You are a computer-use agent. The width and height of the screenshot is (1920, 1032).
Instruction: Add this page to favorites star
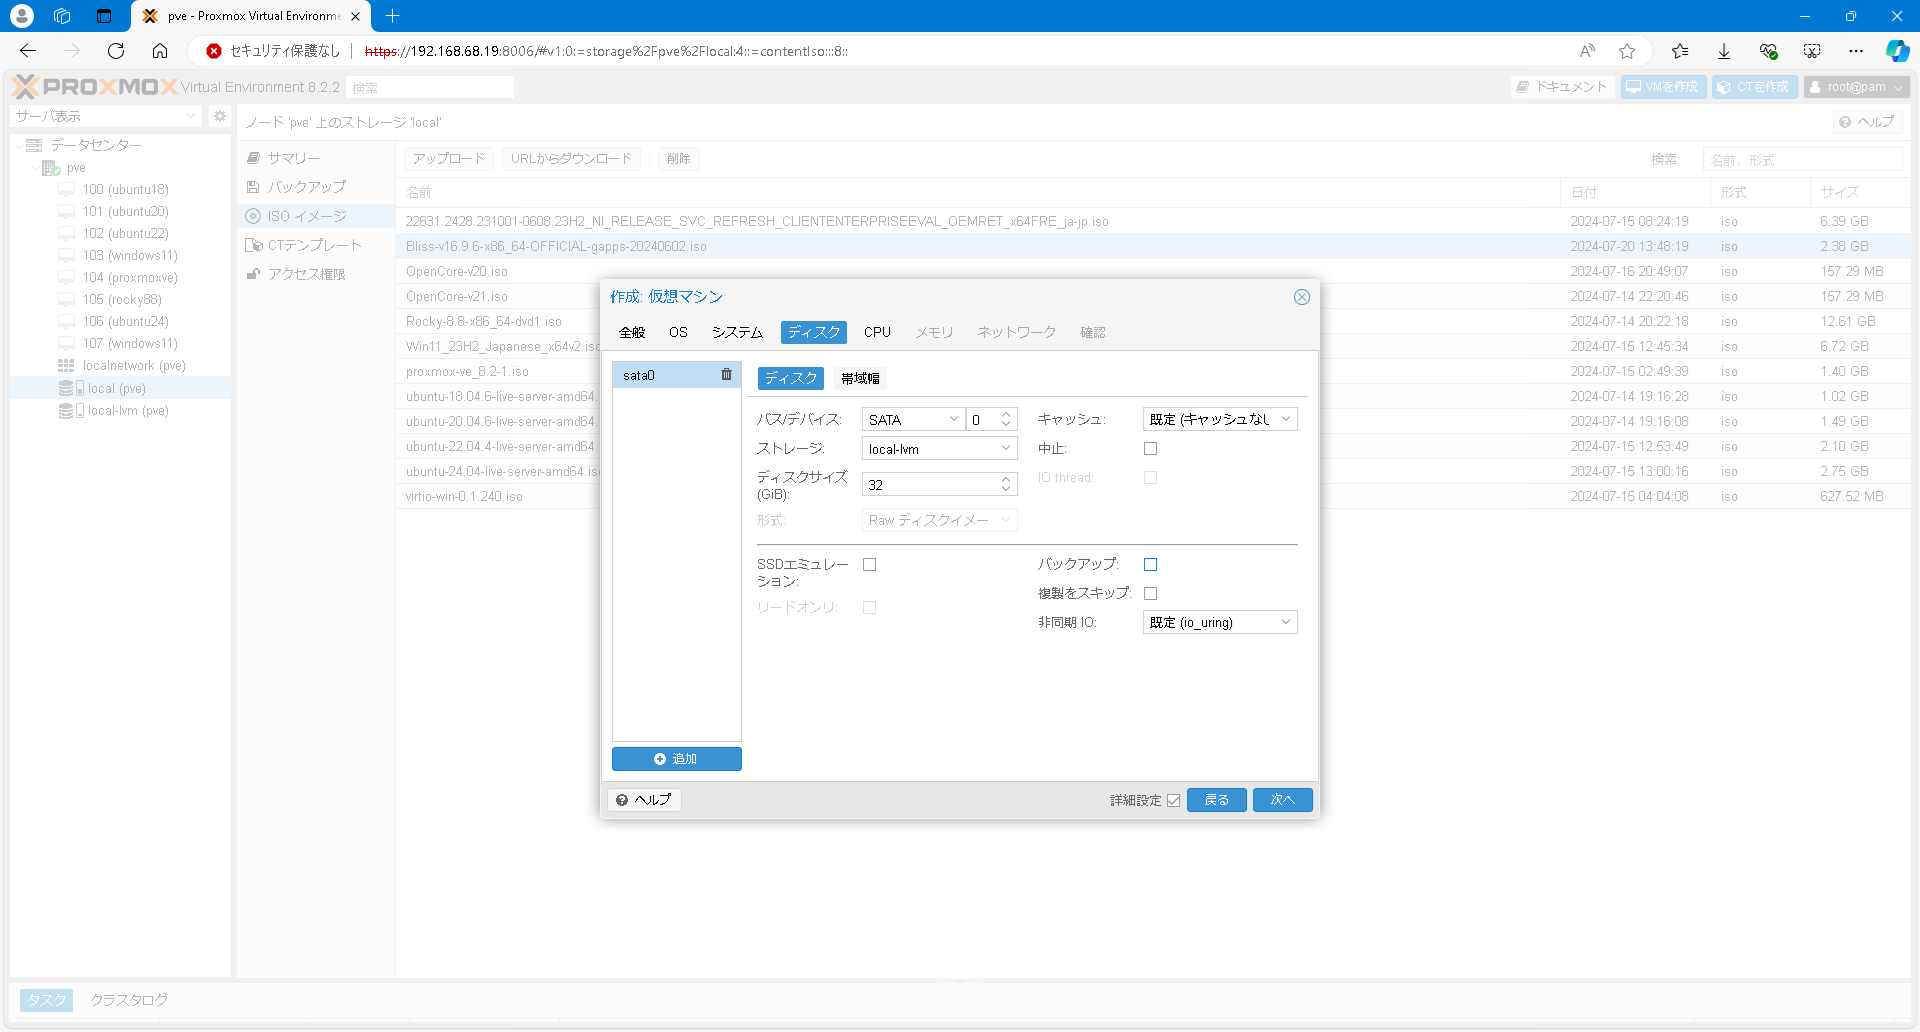point(1627,51)
